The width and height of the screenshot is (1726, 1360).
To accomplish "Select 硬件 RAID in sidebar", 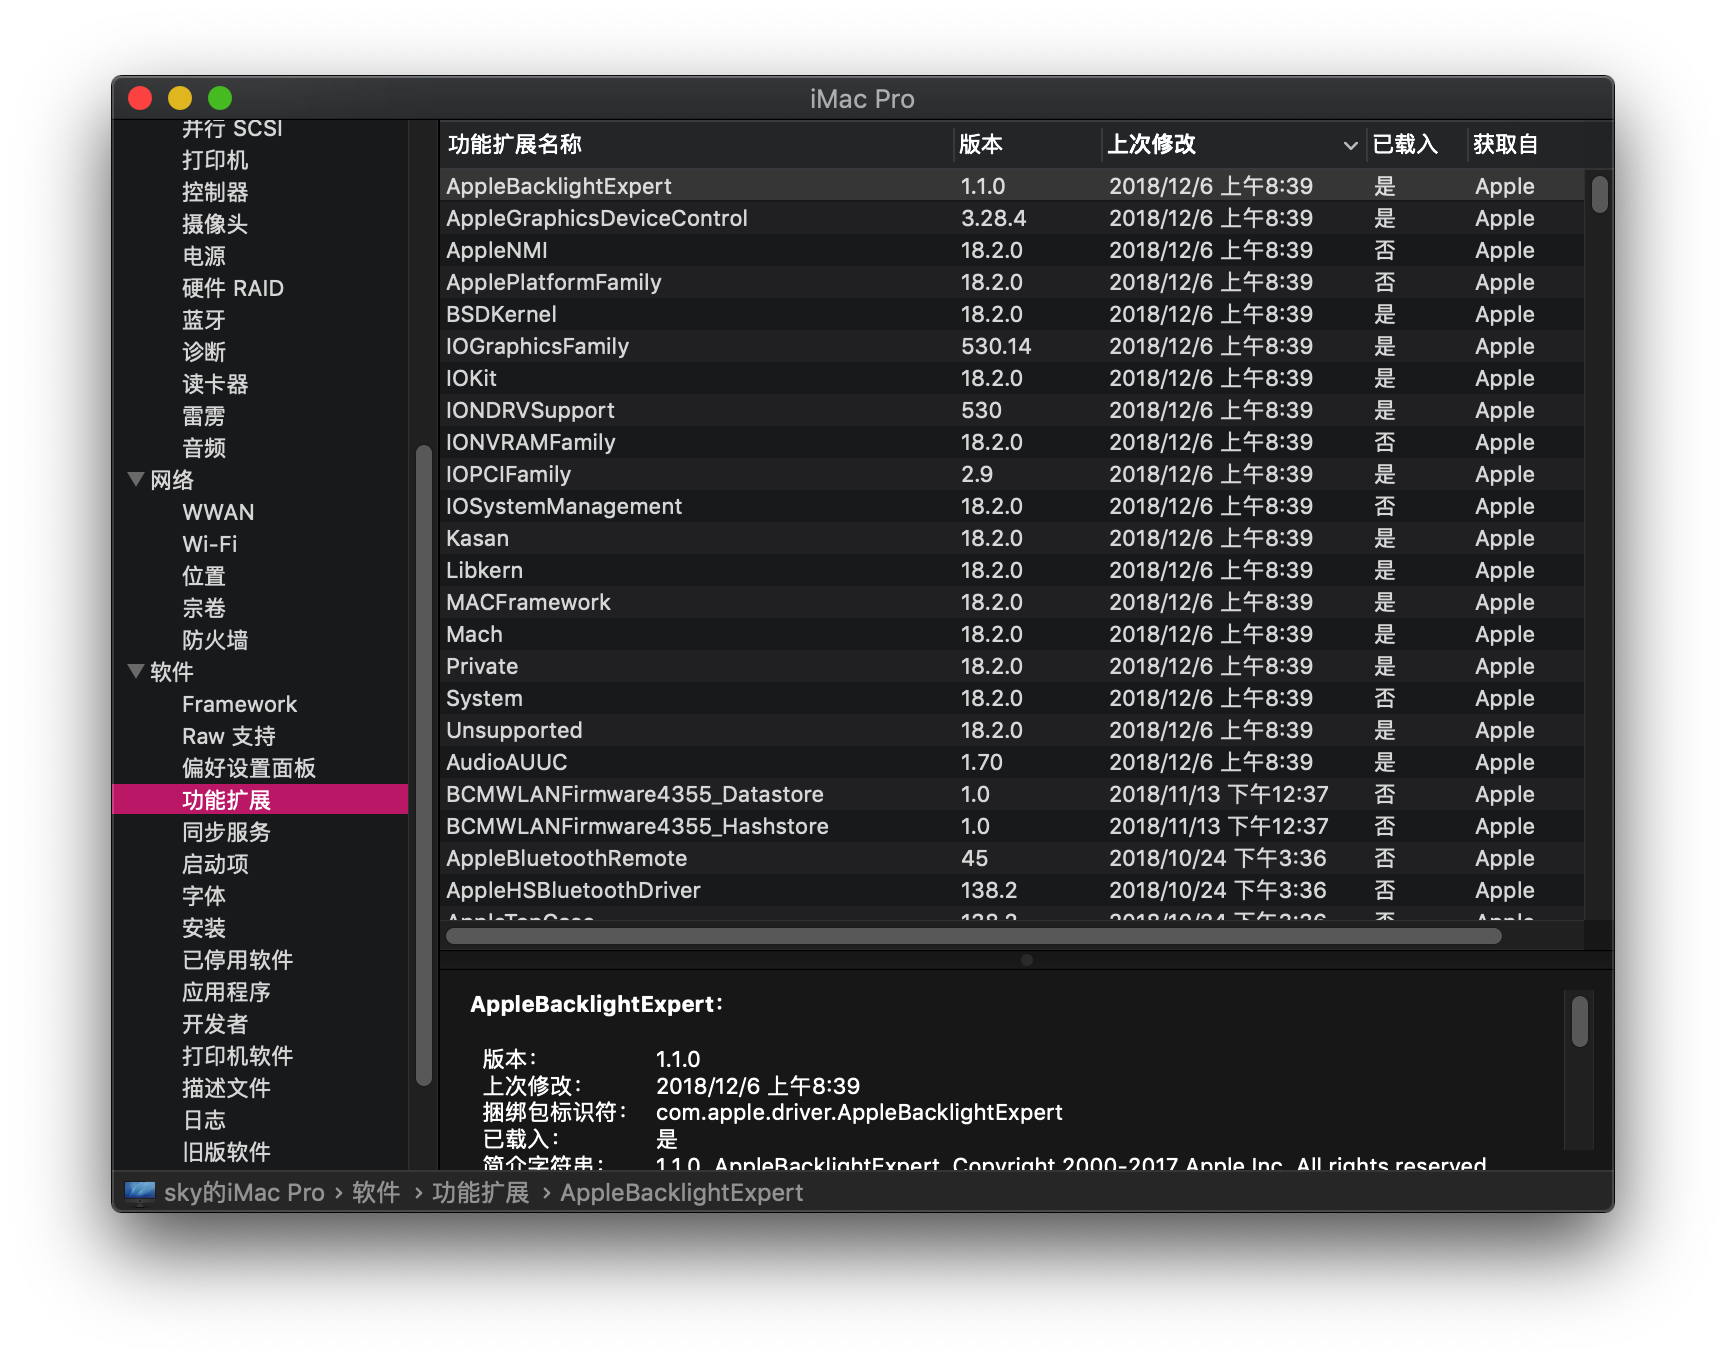I will (x=233, y=288).
